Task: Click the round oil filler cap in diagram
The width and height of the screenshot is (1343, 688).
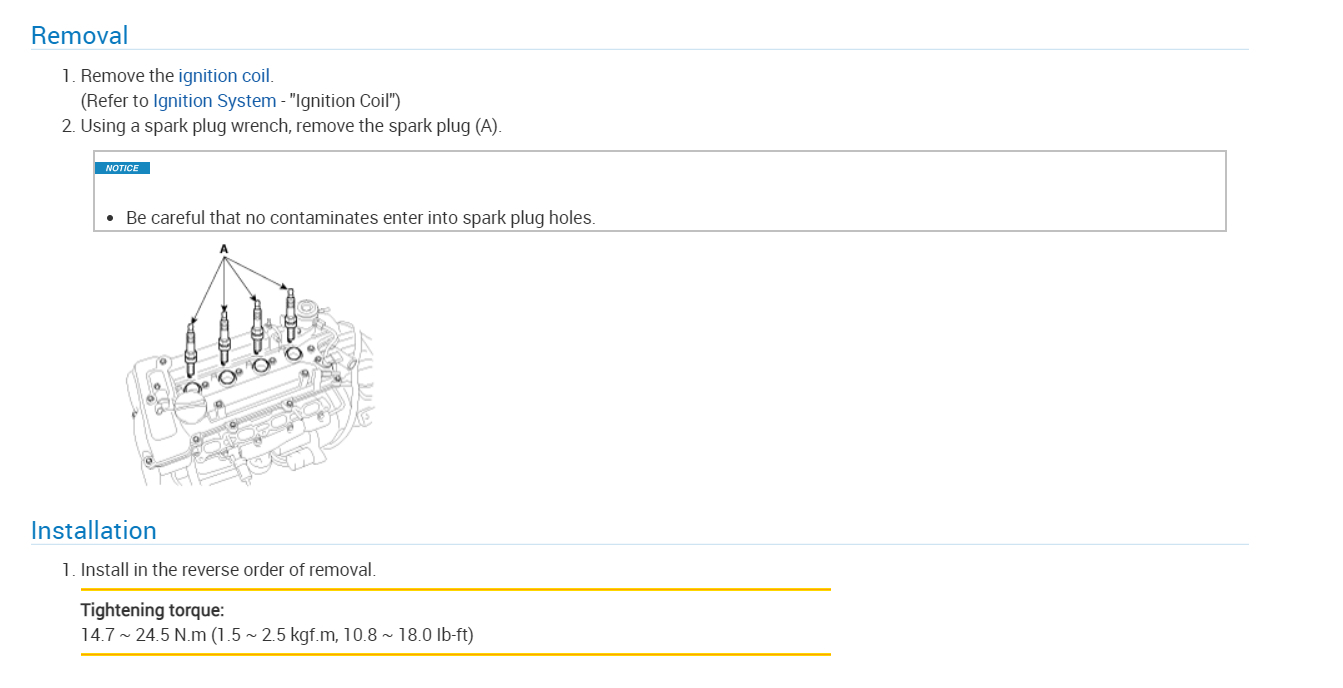Action: [x=191, y=408]
